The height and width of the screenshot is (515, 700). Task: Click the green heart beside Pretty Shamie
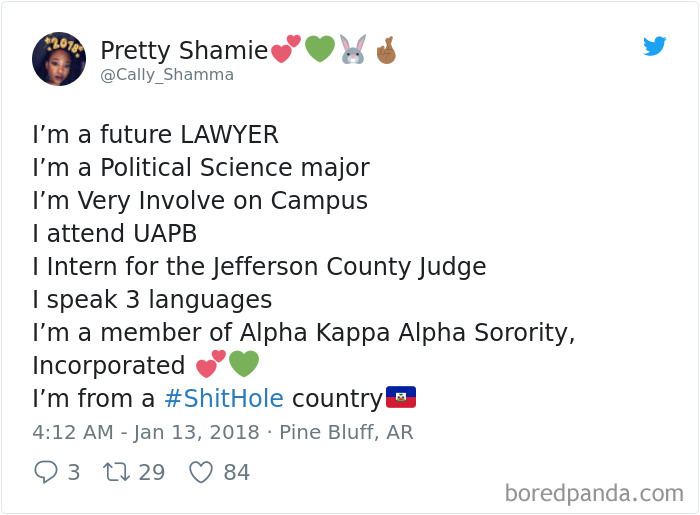(x=319, y=49)
